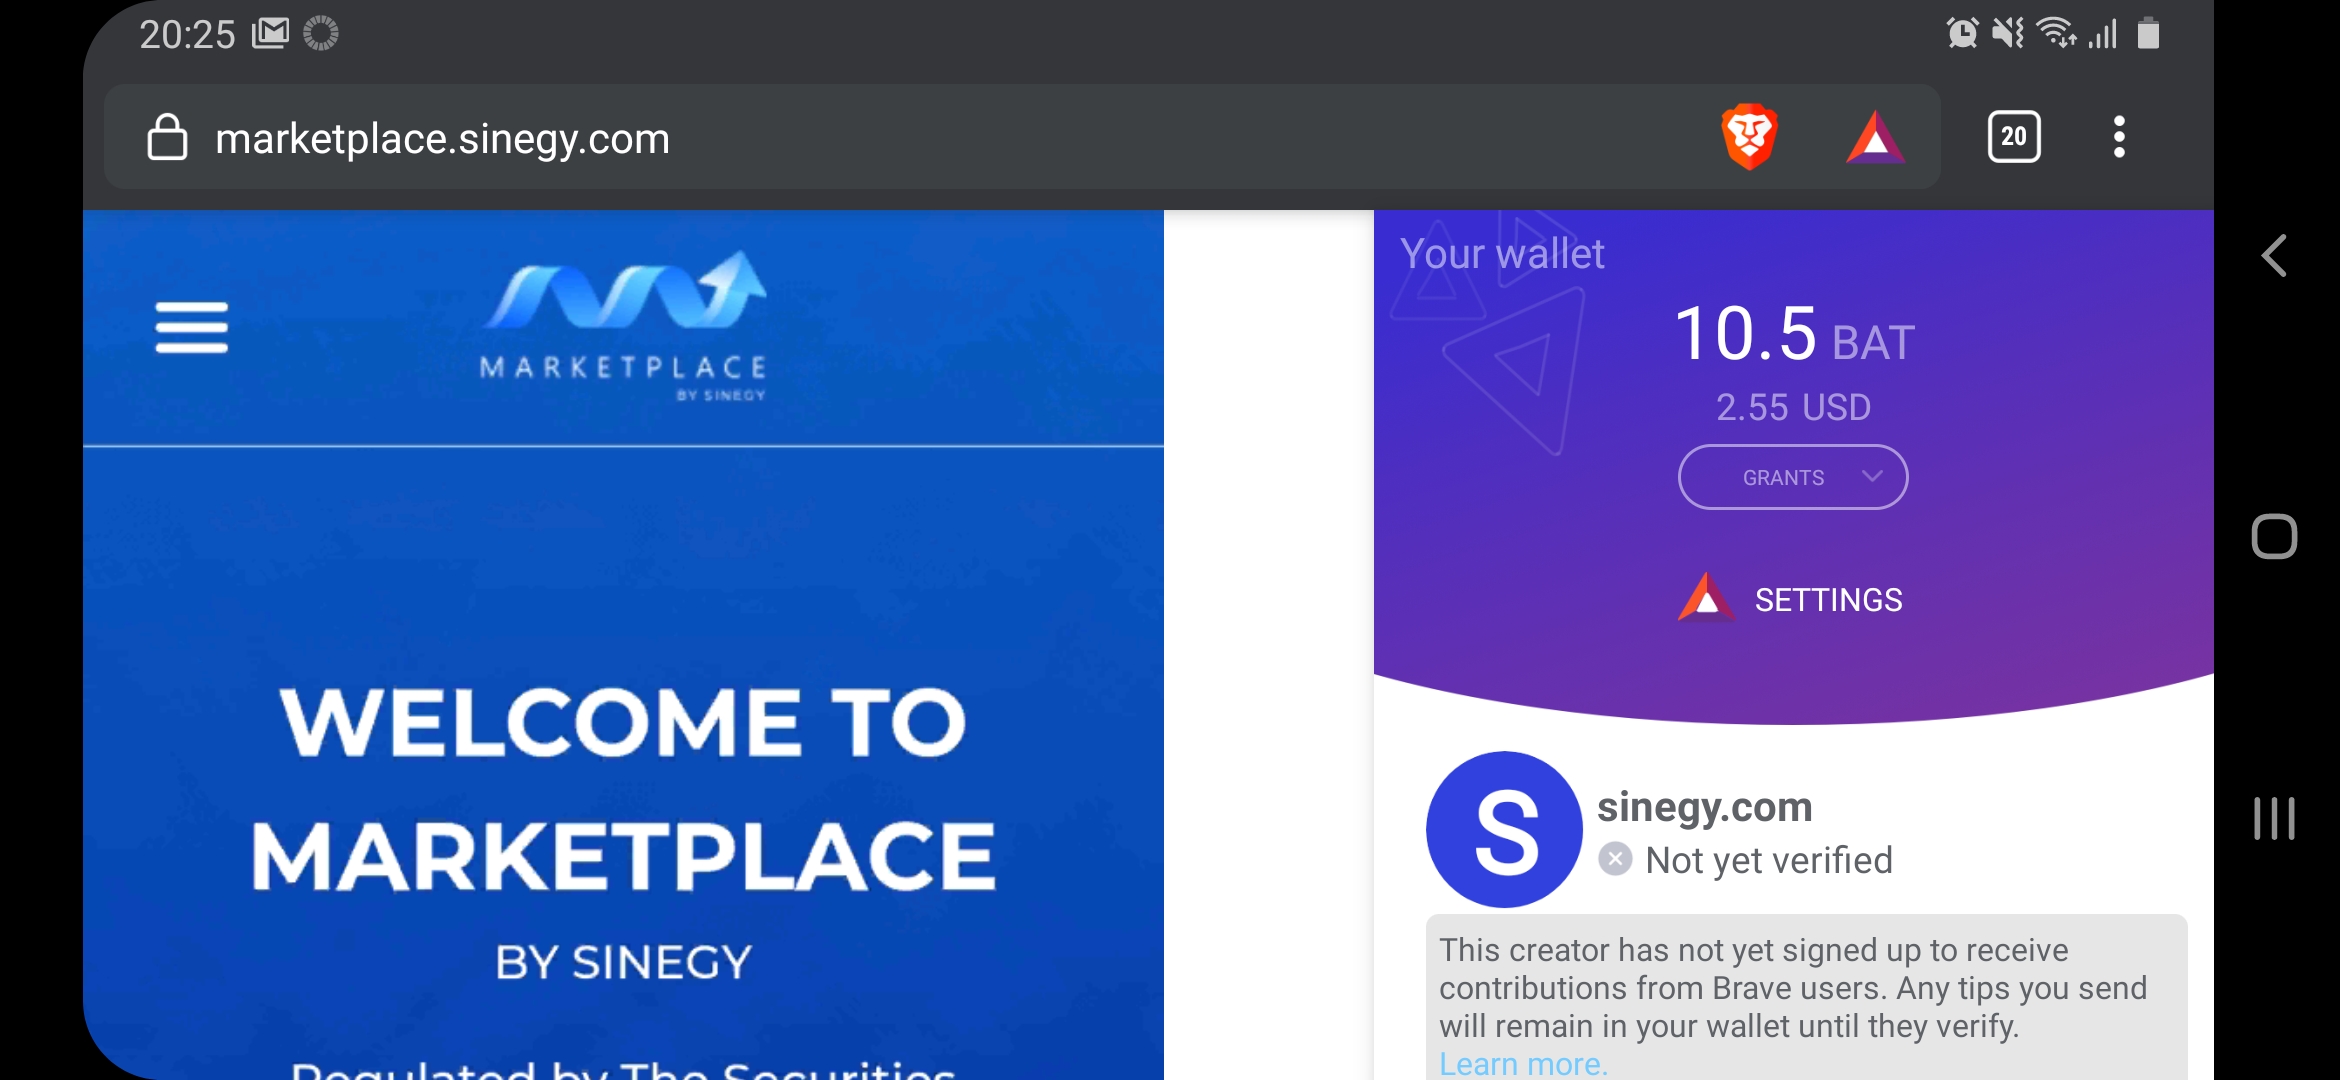Tap the Your wallet heading
Image resolution: width=2340 pixels, height=1080 pixels.
1502,254
